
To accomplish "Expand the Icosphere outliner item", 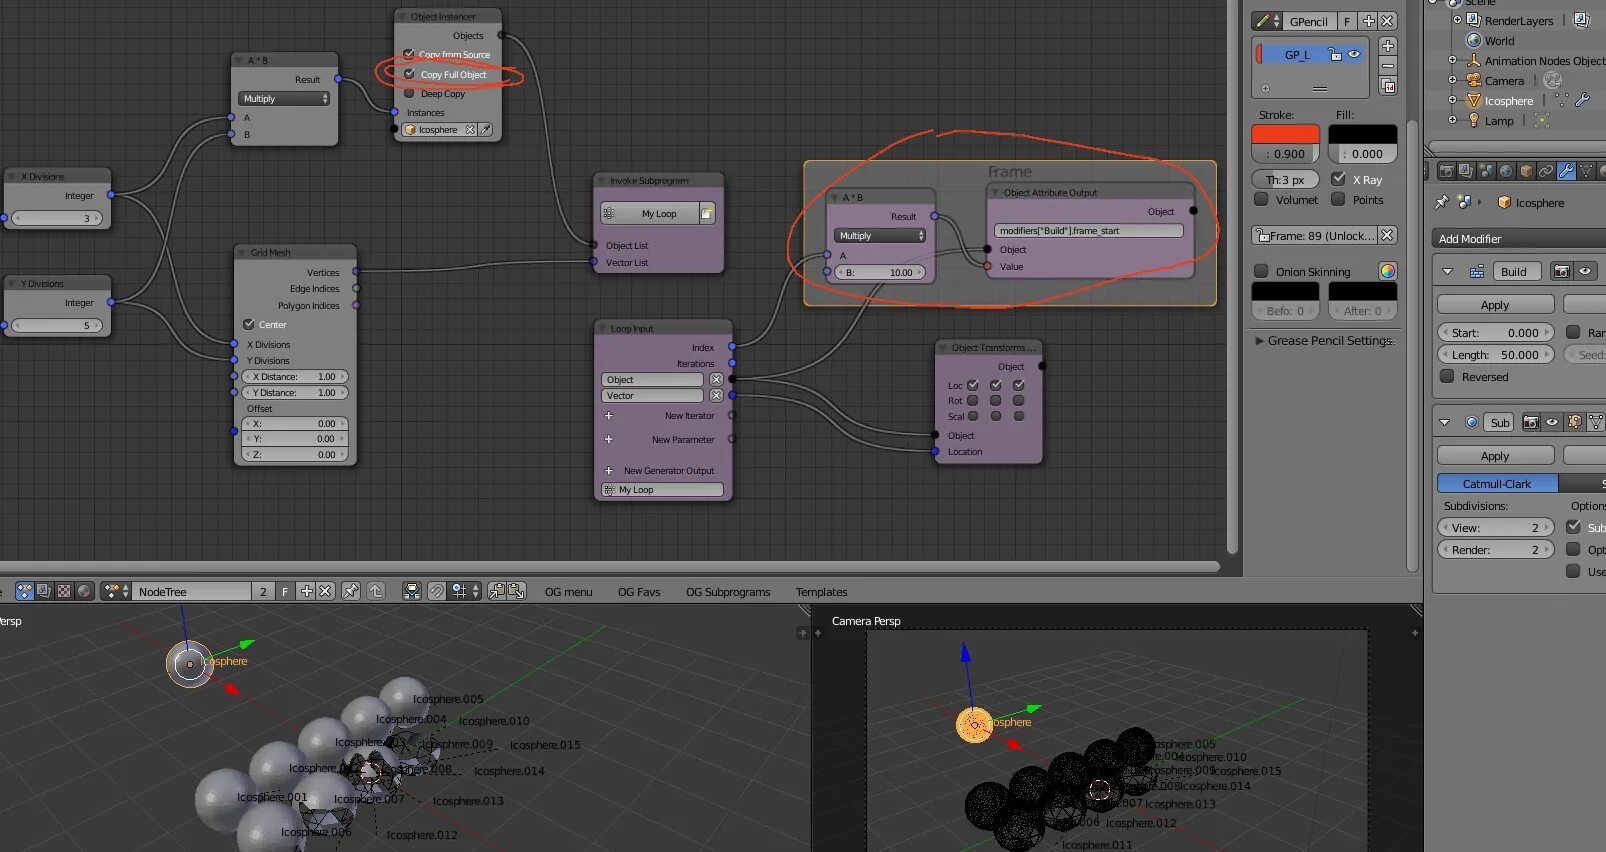I will coord(1452,100).
